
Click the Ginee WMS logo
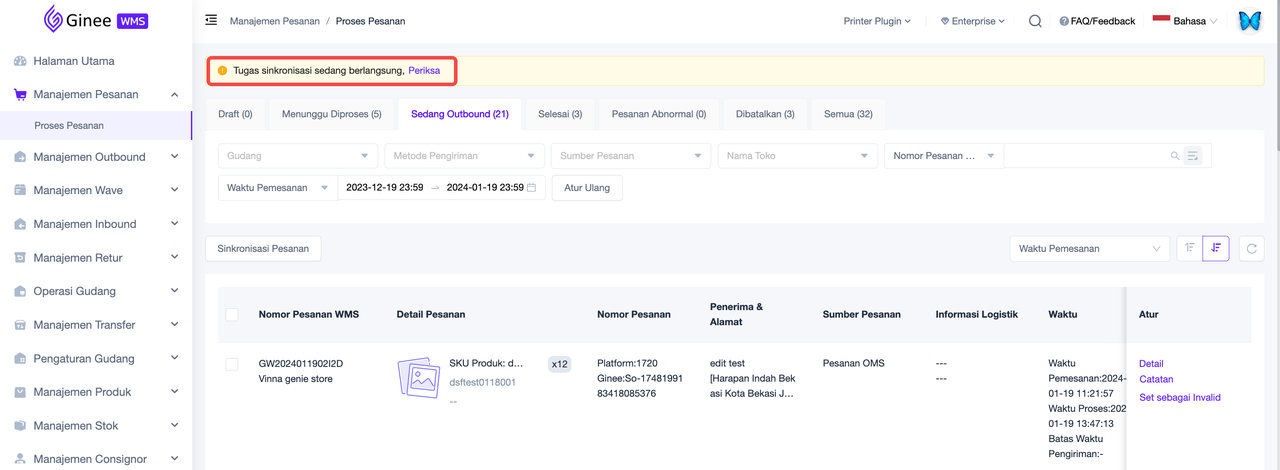96,19
